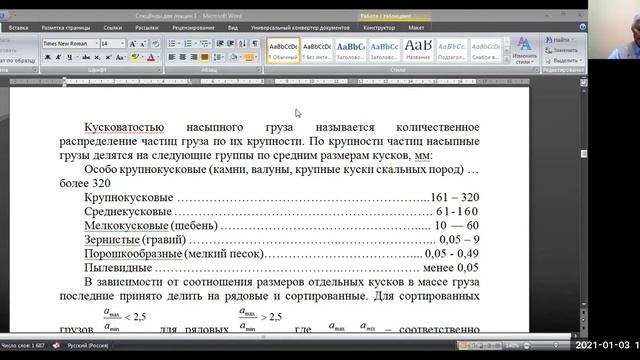640x360 pixels.
Task: Click the Shrink Font icon
Action: click(x=143, y=44)
